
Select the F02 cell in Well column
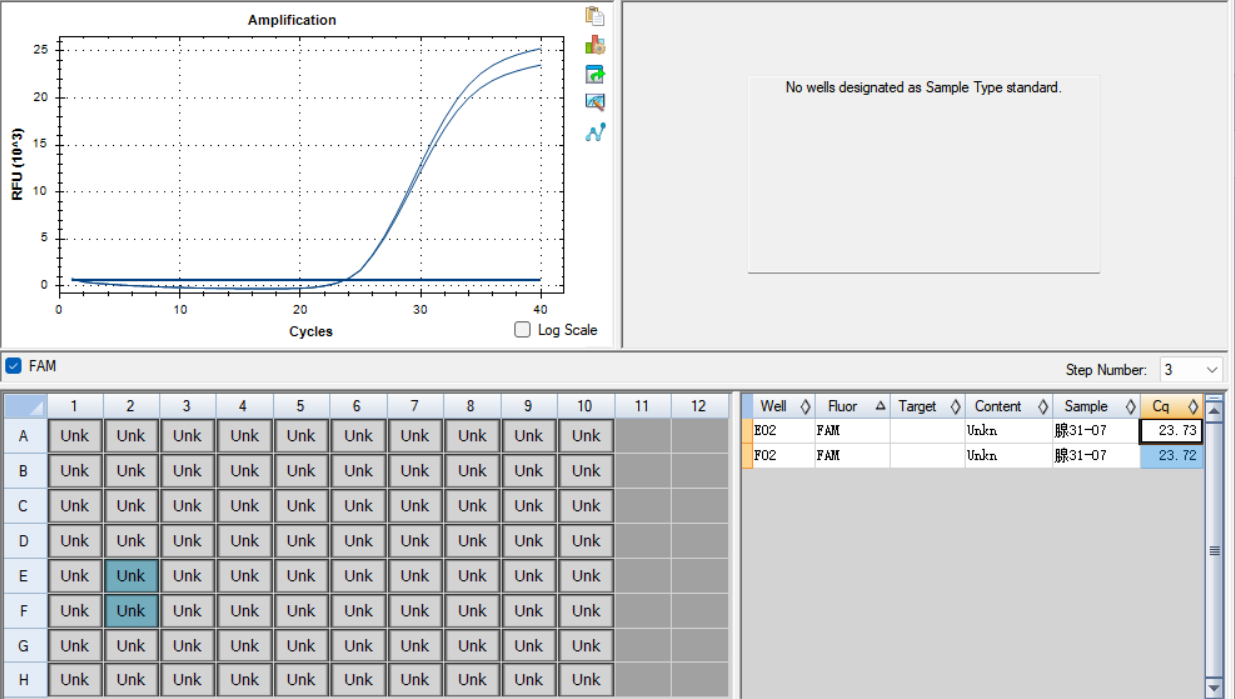[x=784, y=456]
